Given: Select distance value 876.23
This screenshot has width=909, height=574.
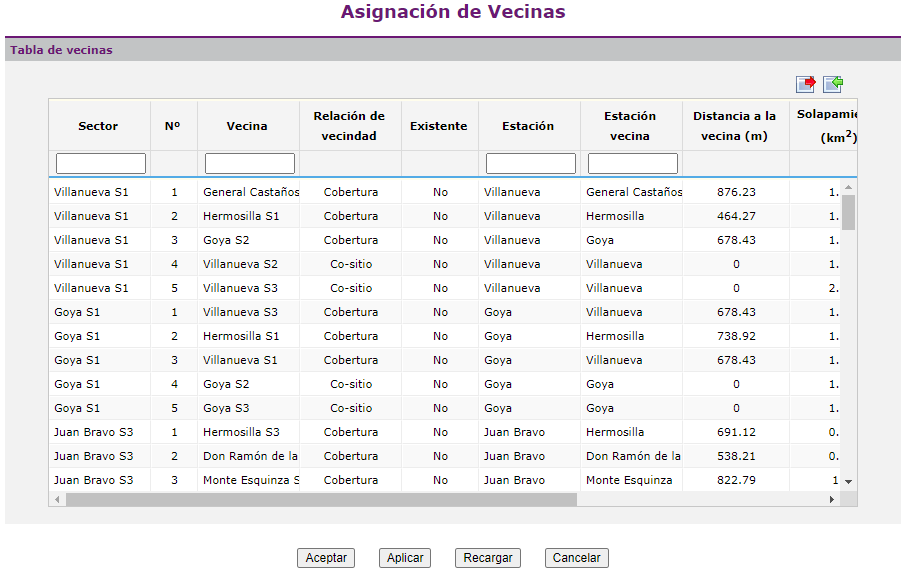Looking at the screenshot, I should tap(736, 192).
